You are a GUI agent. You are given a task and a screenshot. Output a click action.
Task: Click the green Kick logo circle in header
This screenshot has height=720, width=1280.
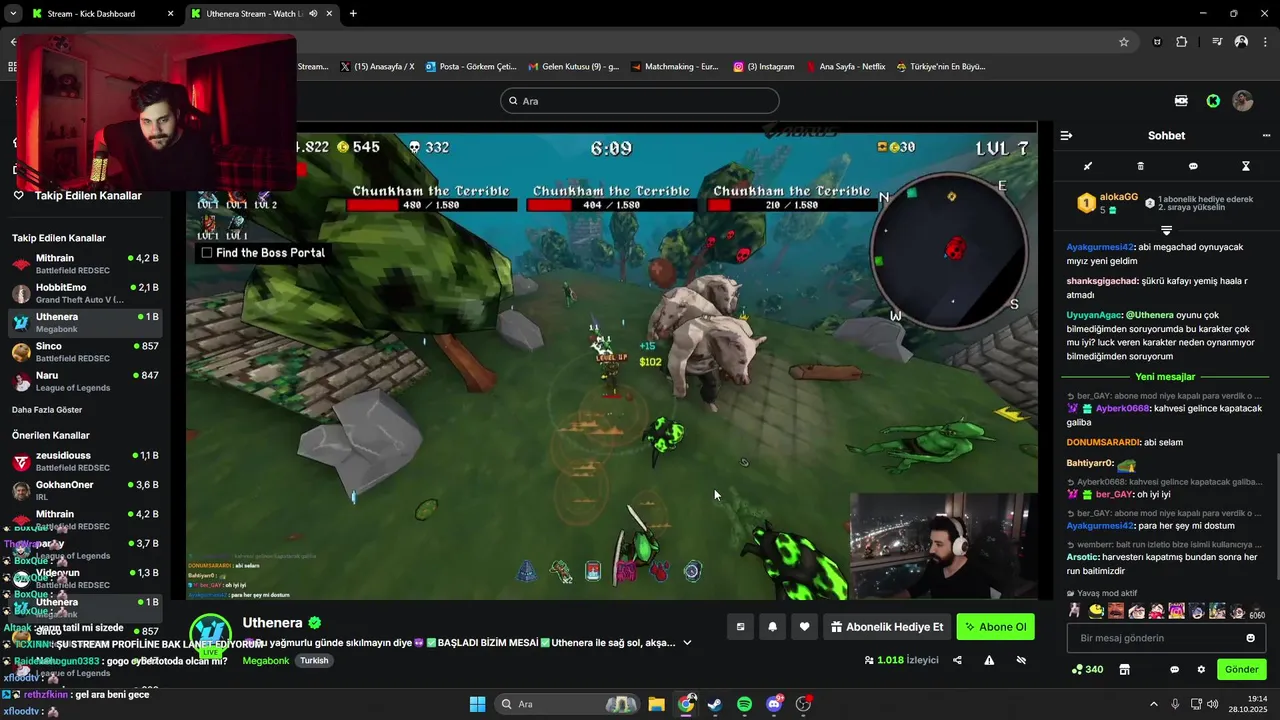pos(1213,101)
